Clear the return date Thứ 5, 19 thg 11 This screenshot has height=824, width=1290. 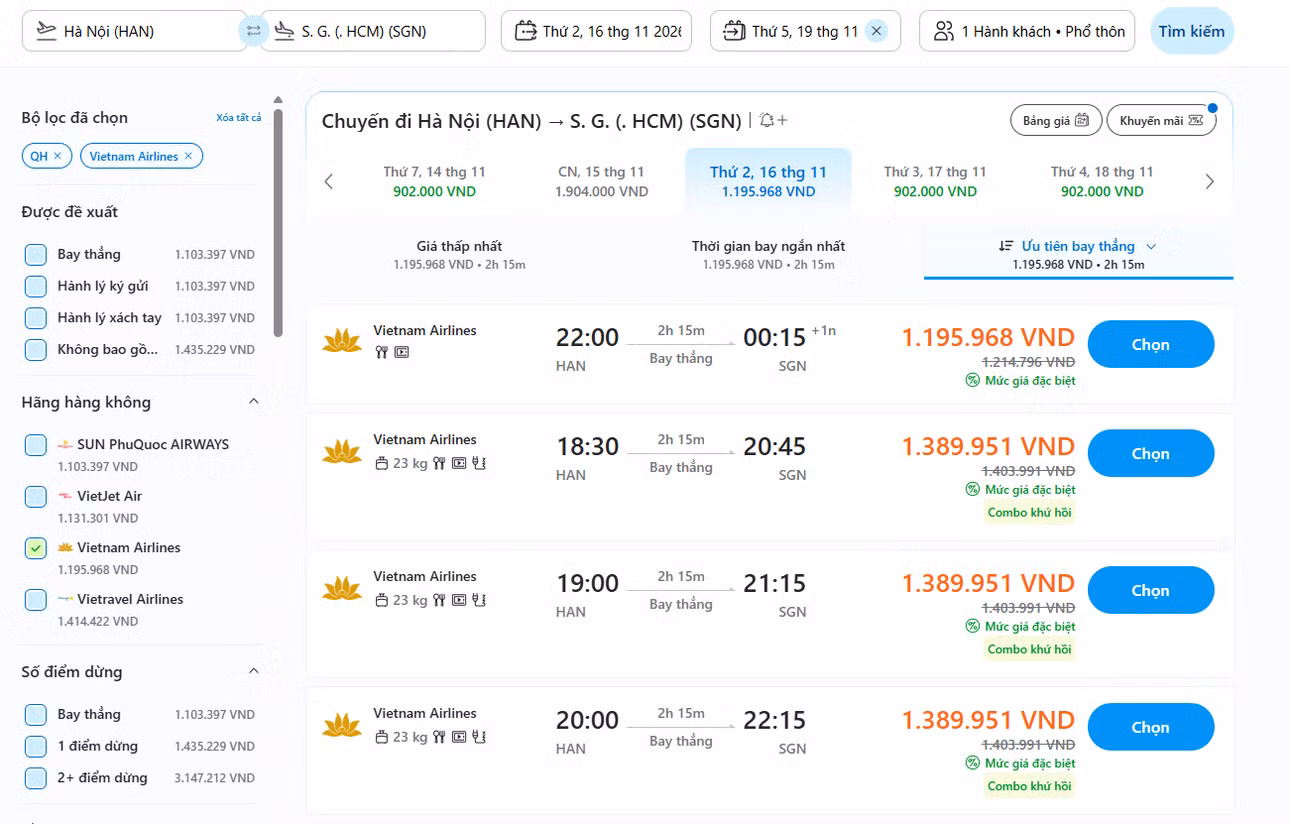[x=876, y=31]
